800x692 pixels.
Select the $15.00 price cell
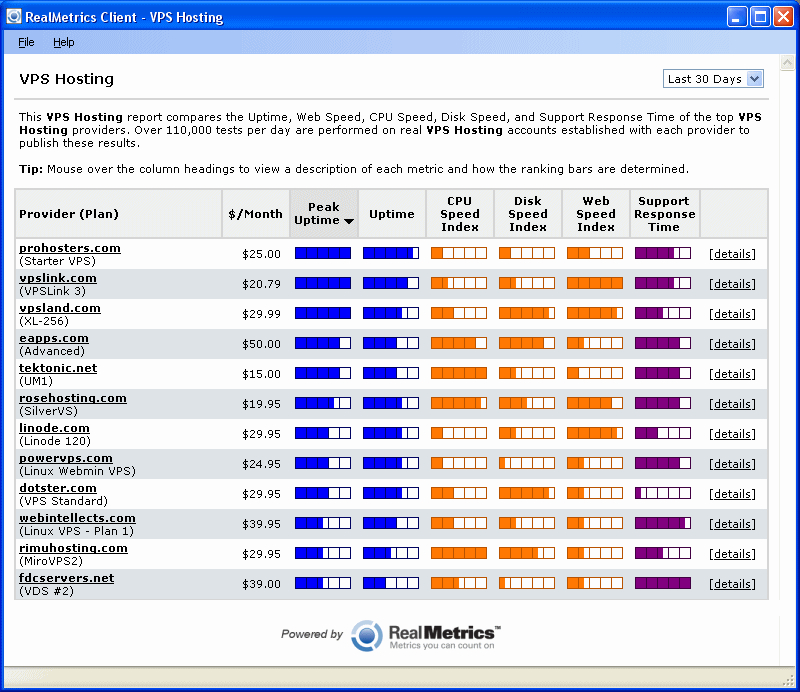pos(261,374)
